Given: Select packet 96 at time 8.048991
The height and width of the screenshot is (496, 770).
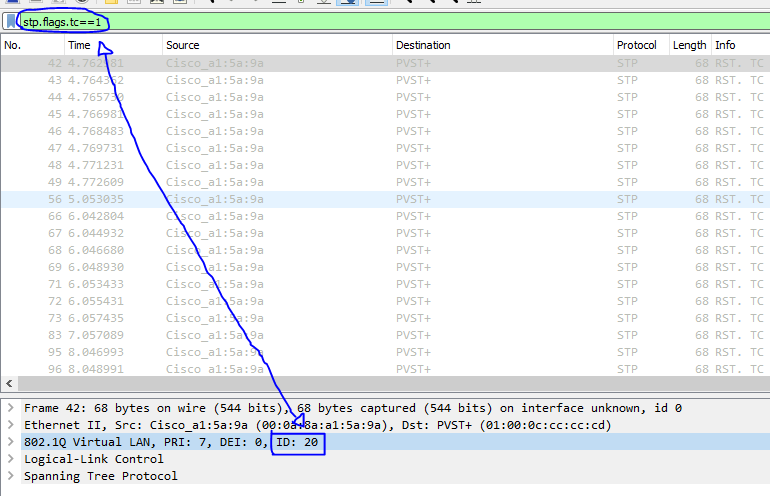Looking at the screenshot, I should pos(385,369).
